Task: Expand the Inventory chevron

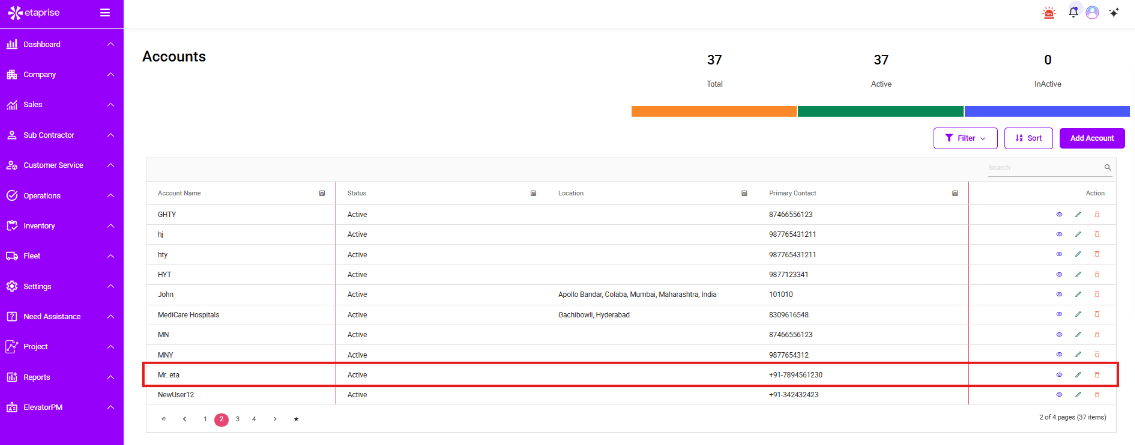Action: pyautogui.click(x=111, y=226)
